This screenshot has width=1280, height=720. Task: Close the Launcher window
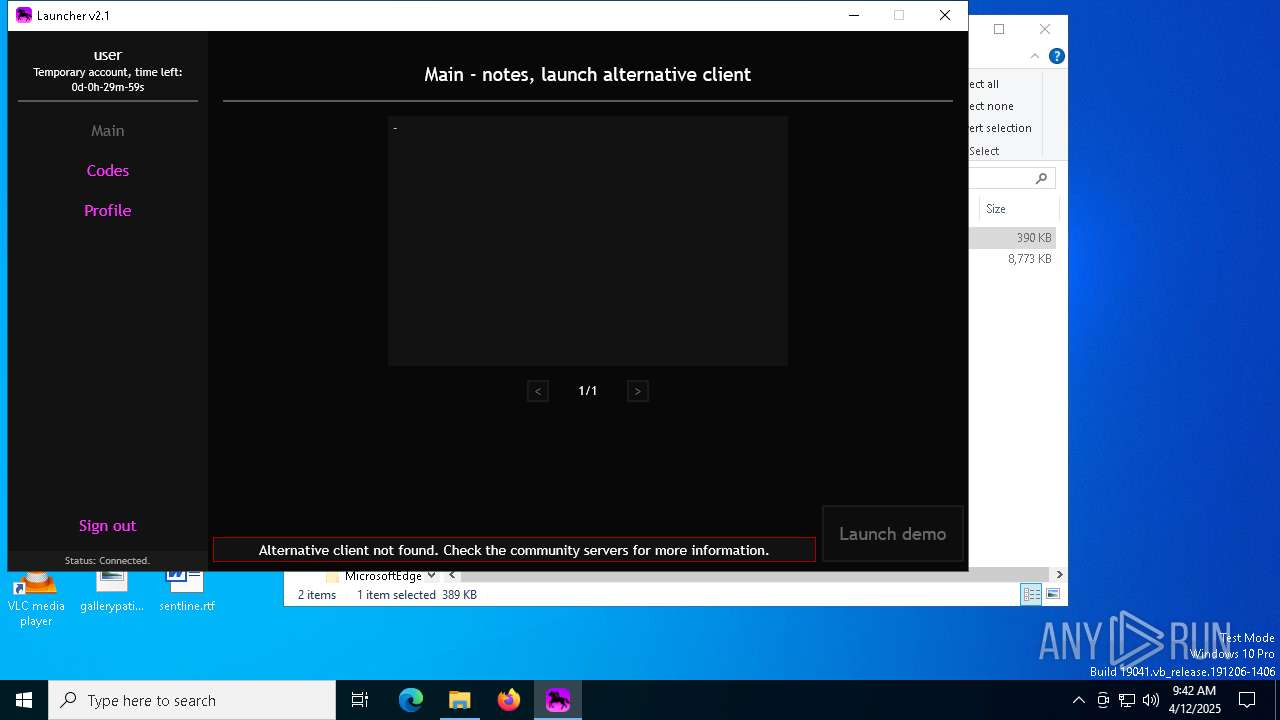pos(944,15)
